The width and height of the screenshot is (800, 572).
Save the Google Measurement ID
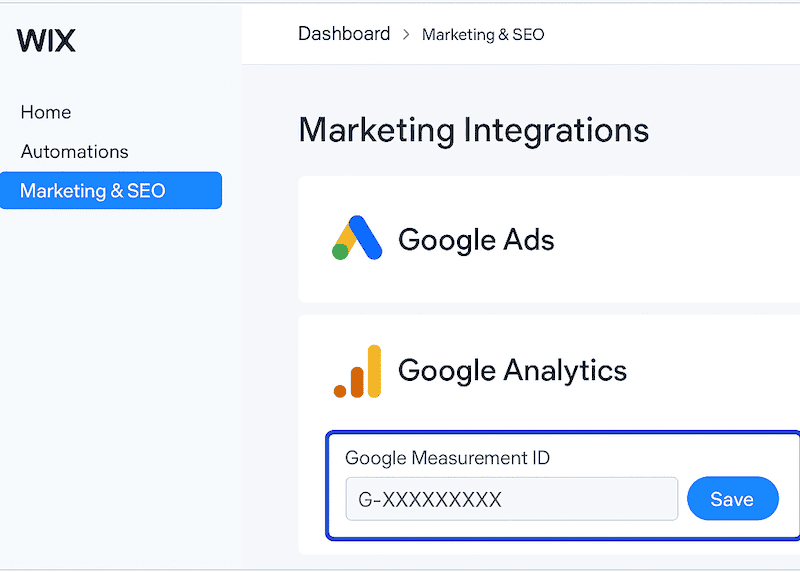click(733, 499)
